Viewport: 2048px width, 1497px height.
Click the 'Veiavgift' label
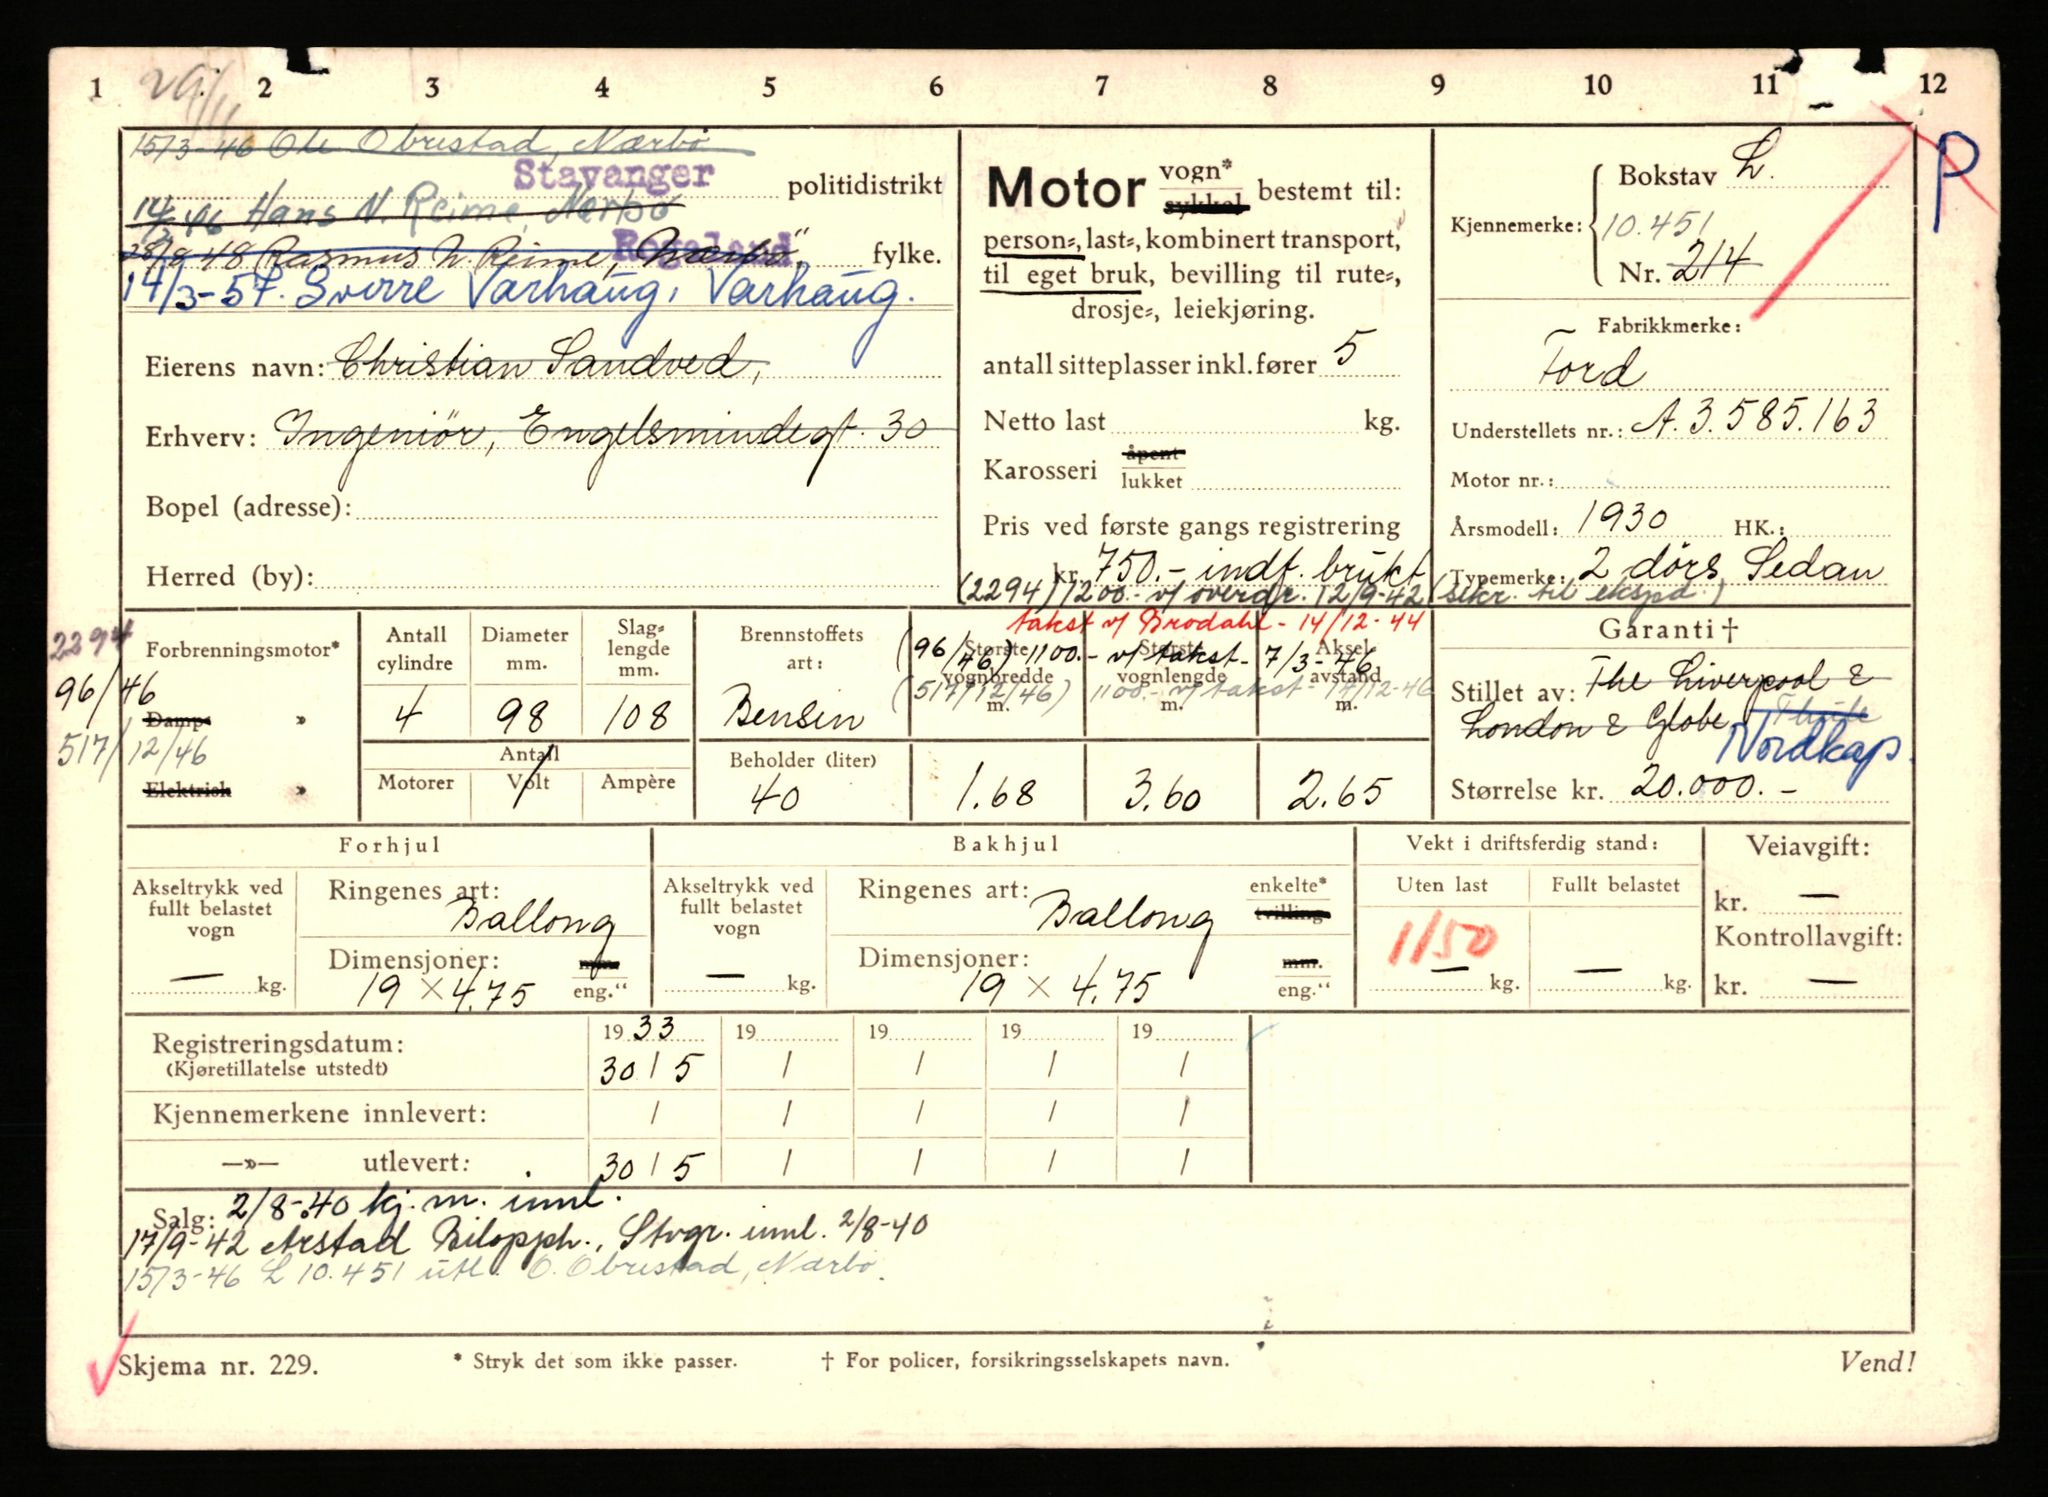[1808, 846]
